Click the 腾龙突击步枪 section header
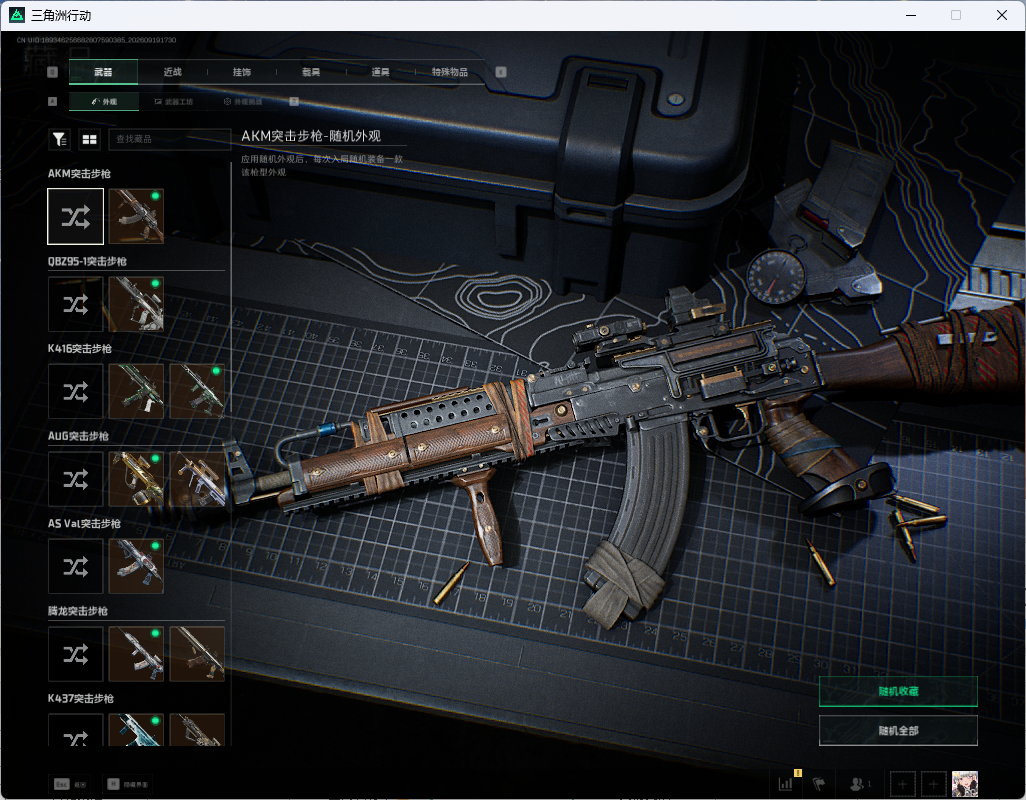This screenshot has width=1026, height=800. click(x=78, y=611)
